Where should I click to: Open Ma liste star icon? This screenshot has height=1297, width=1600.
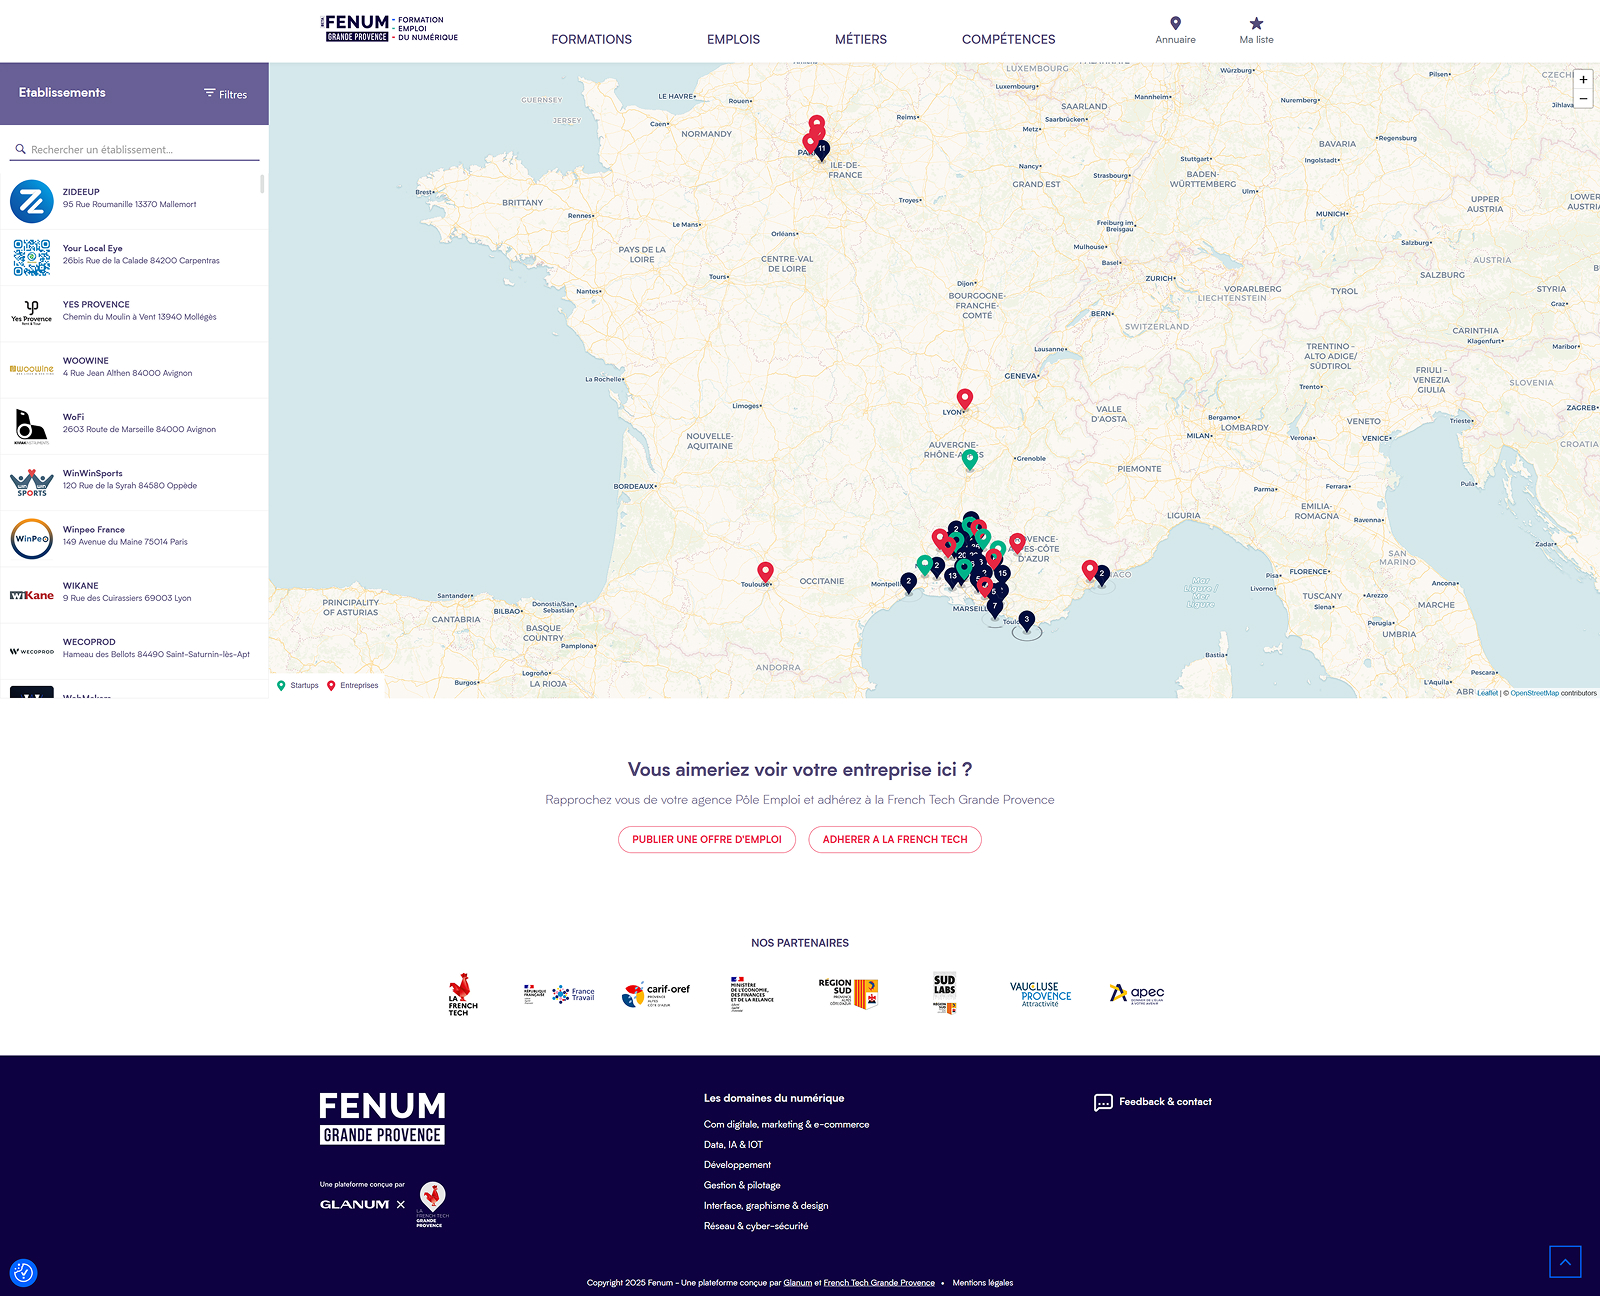pyautogui.click(x=1256, y=23)
